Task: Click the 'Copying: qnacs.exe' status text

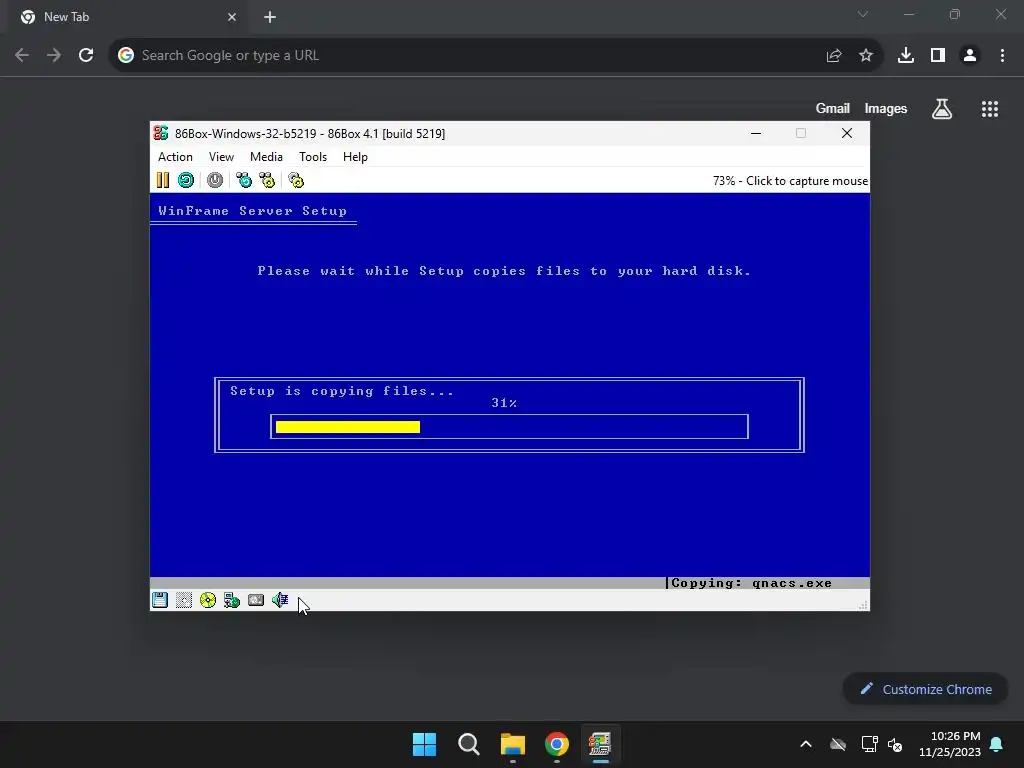Action: [x=751, y=583]
